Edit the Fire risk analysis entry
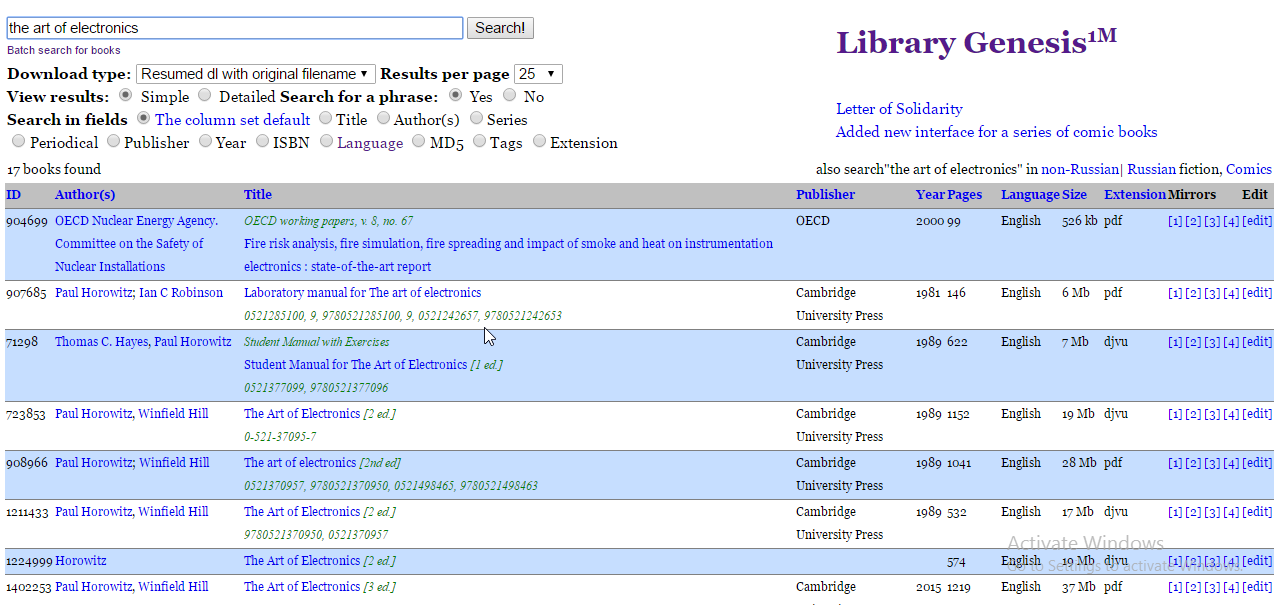The image size is (1283, 605). (1257, 221)
